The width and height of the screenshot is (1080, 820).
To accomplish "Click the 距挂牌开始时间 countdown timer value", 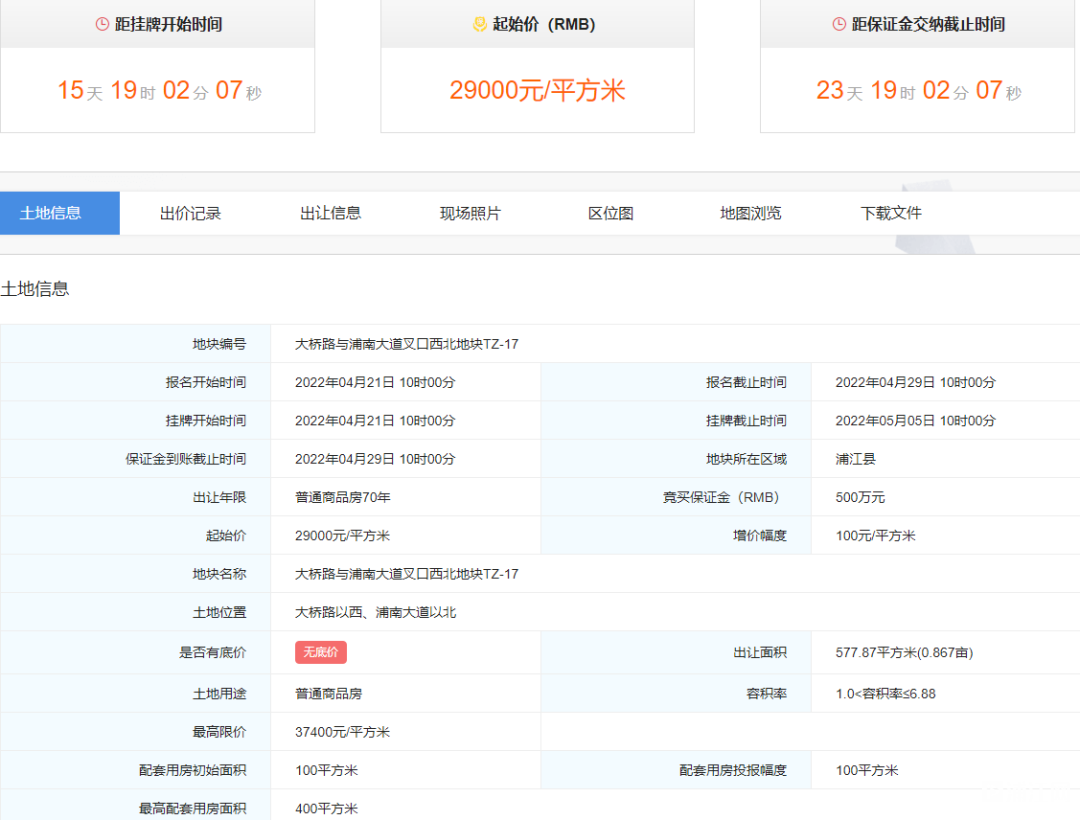I will tap(159, 90).
